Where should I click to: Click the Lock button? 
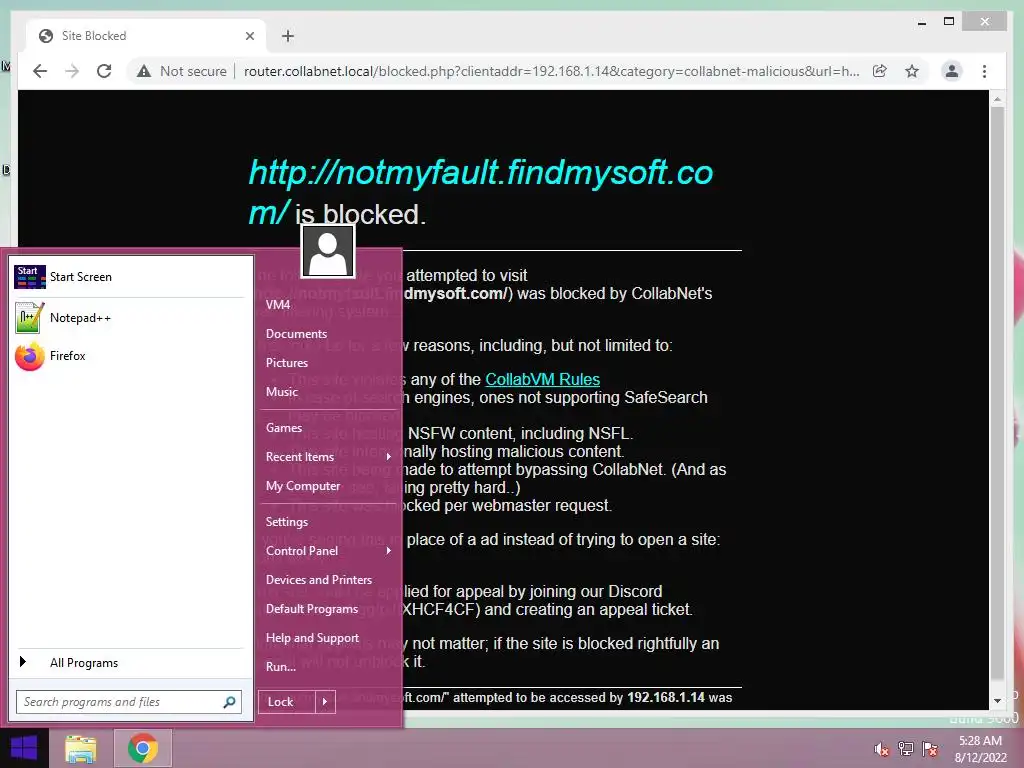287,702
